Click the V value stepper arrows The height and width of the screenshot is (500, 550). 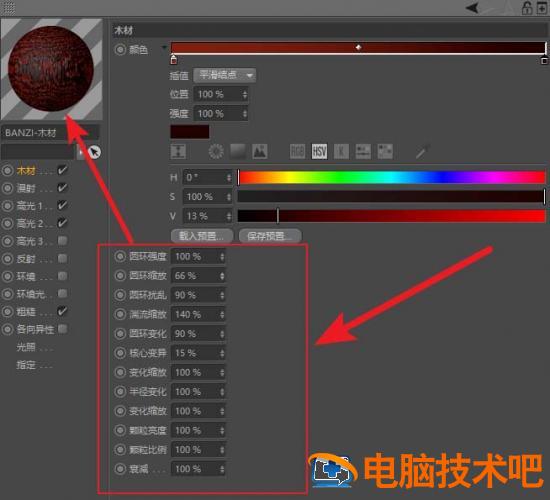click(229, 216)
